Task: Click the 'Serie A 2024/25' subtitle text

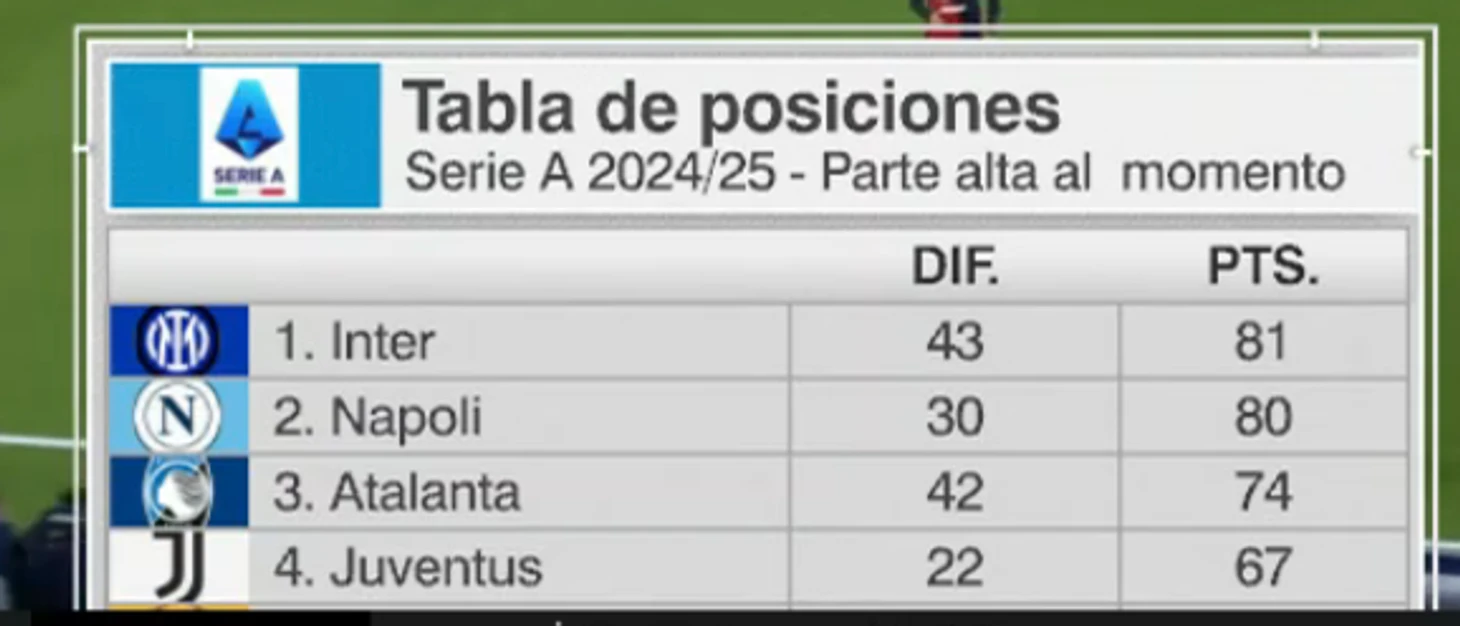Action: point(590,174)
